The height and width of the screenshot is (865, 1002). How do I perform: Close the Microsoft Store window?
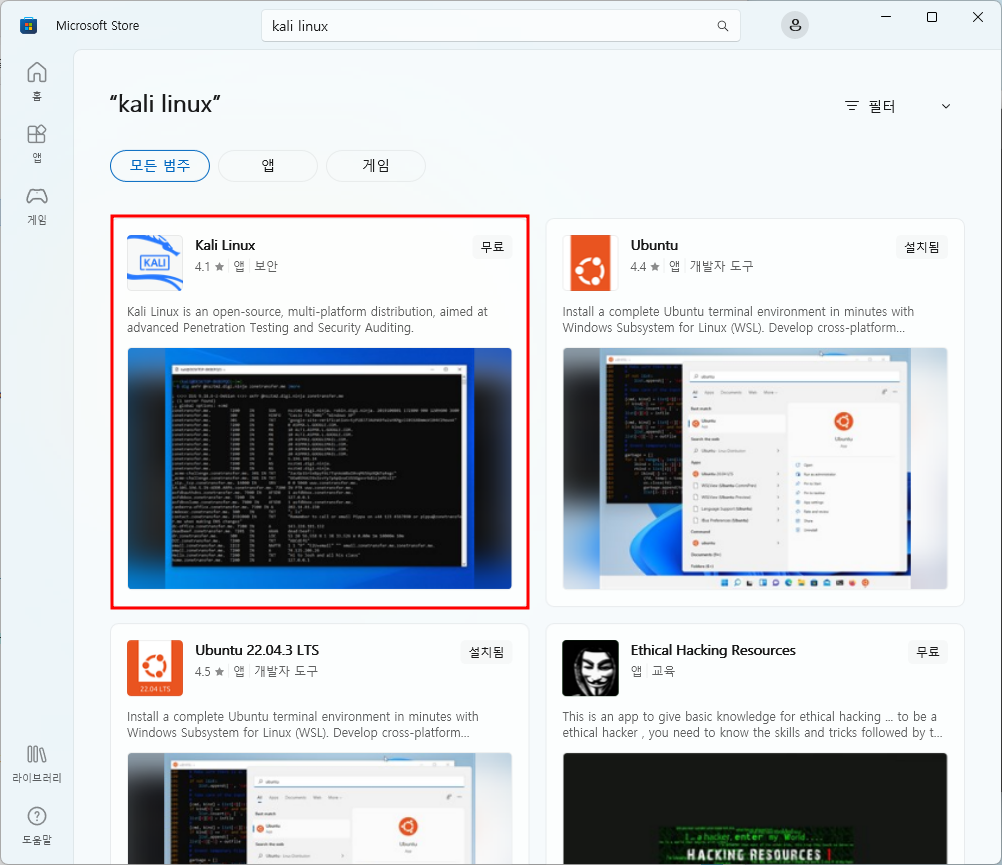pyautogui.click(x=978, y=17)
